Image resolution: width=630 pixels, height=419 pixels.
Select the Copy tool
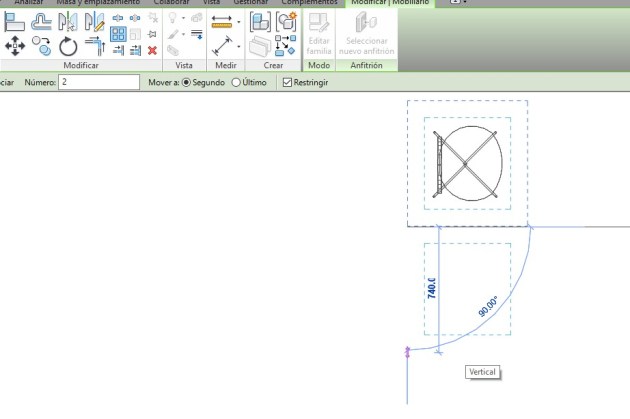click(42, 45)
